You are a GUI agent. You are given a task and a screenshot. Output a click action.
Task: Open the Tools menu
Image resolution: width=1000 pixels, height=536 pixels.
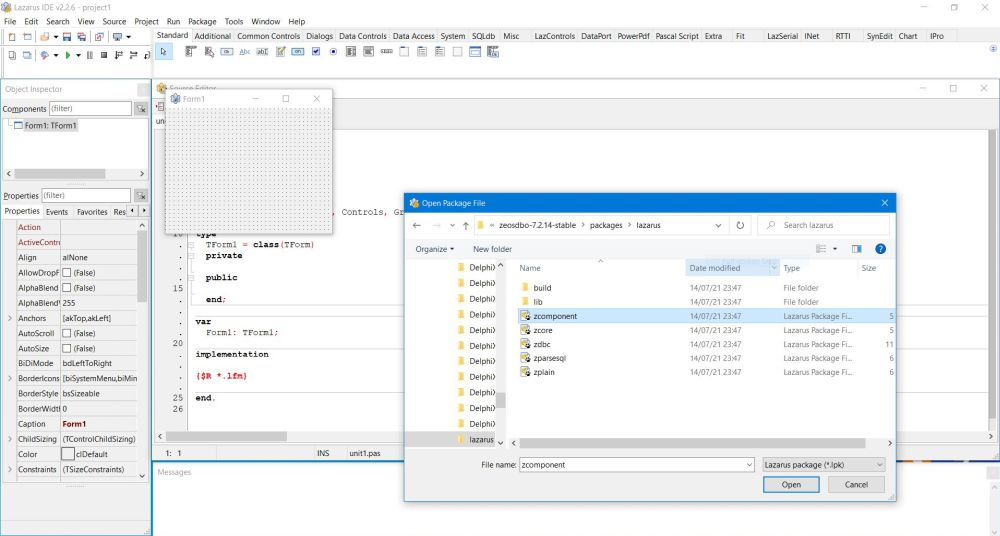coord(233,21)
